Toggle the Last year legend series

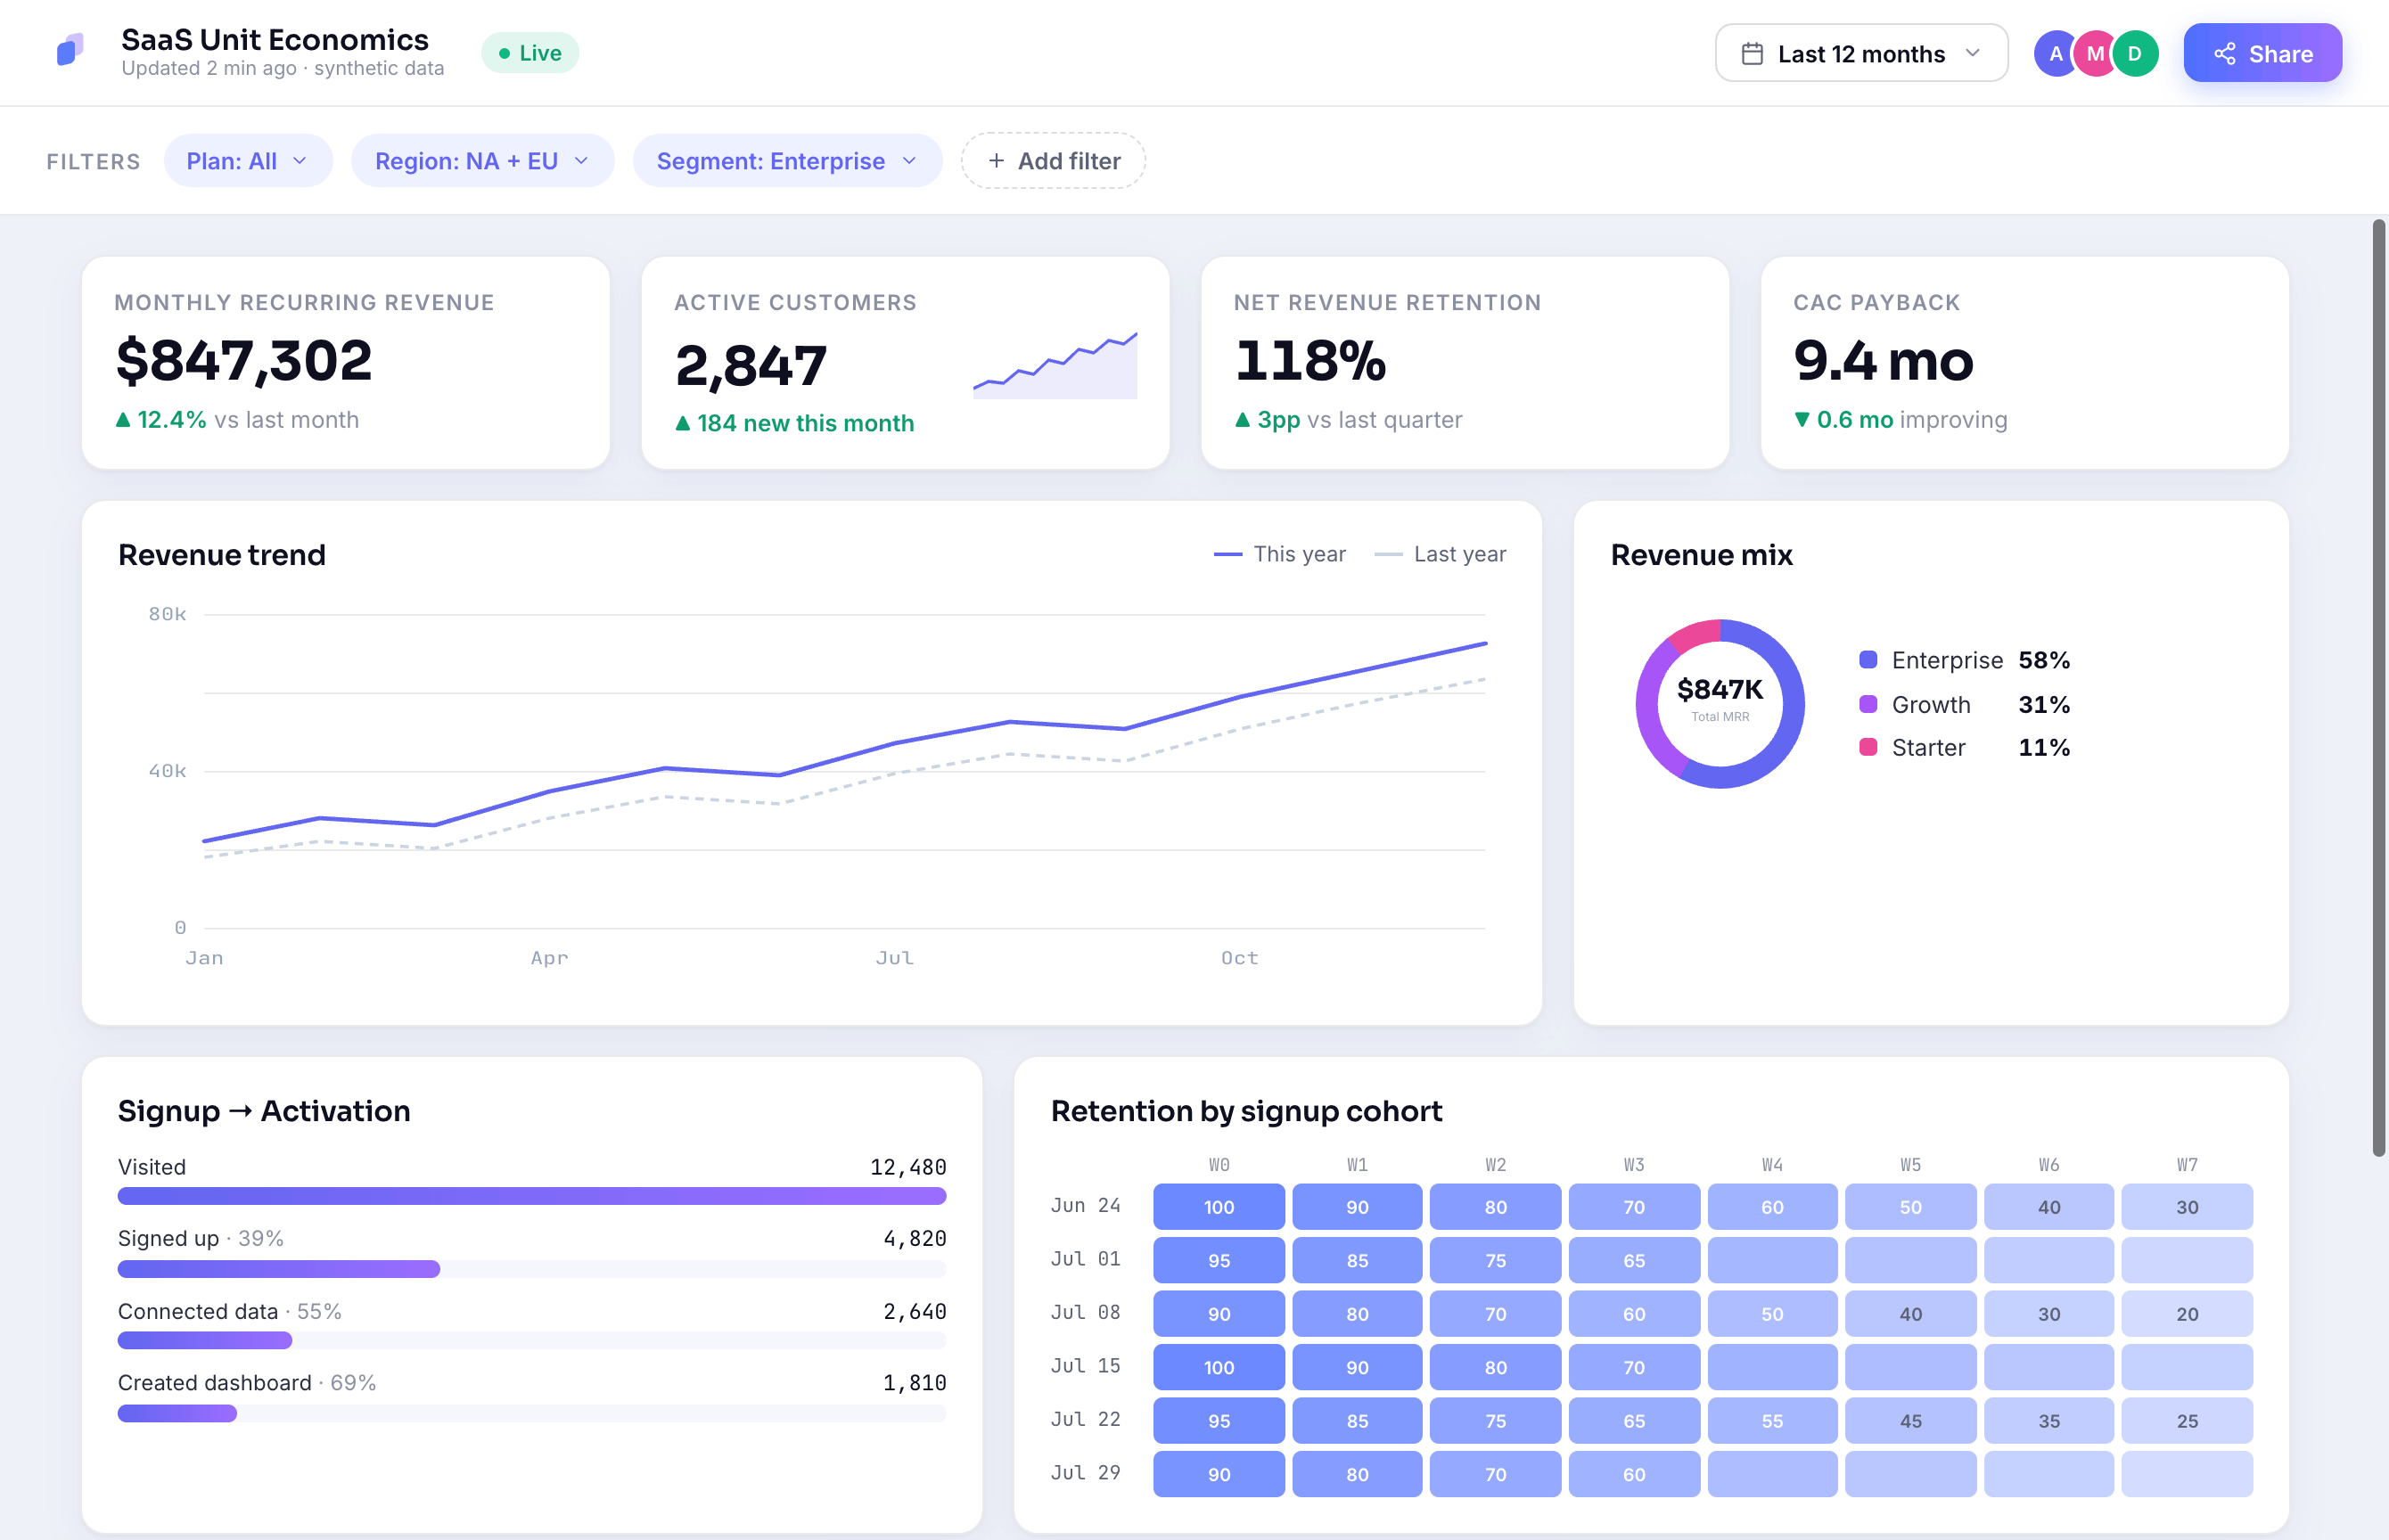pyautogui.click(x=1439, y=554)
